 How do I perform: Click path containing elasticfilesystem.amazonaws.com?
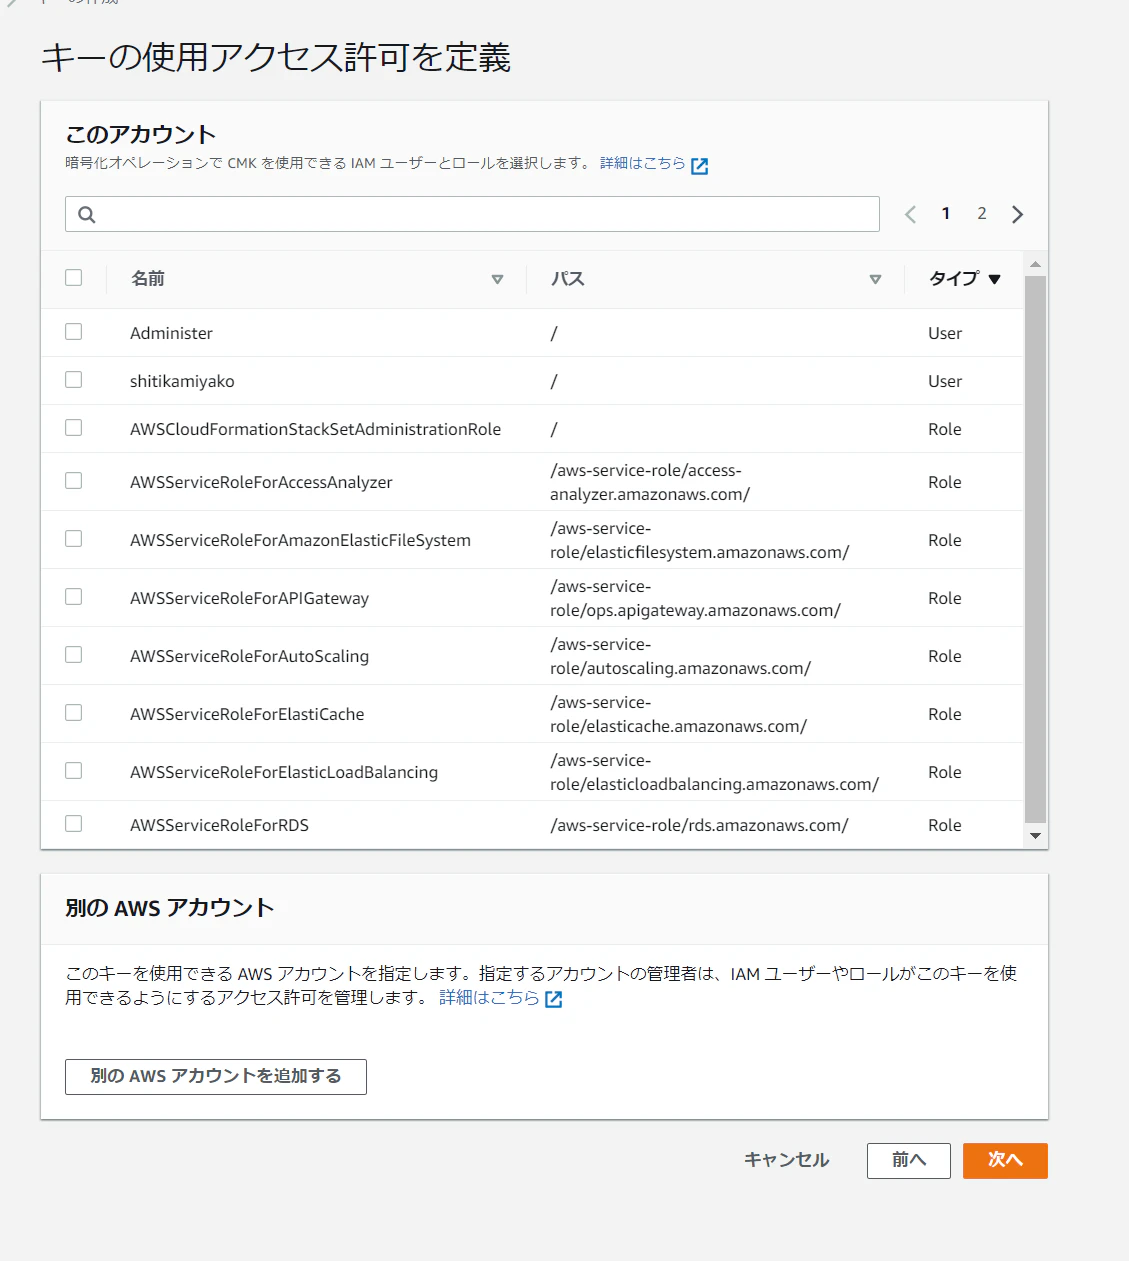pos(700,540)
